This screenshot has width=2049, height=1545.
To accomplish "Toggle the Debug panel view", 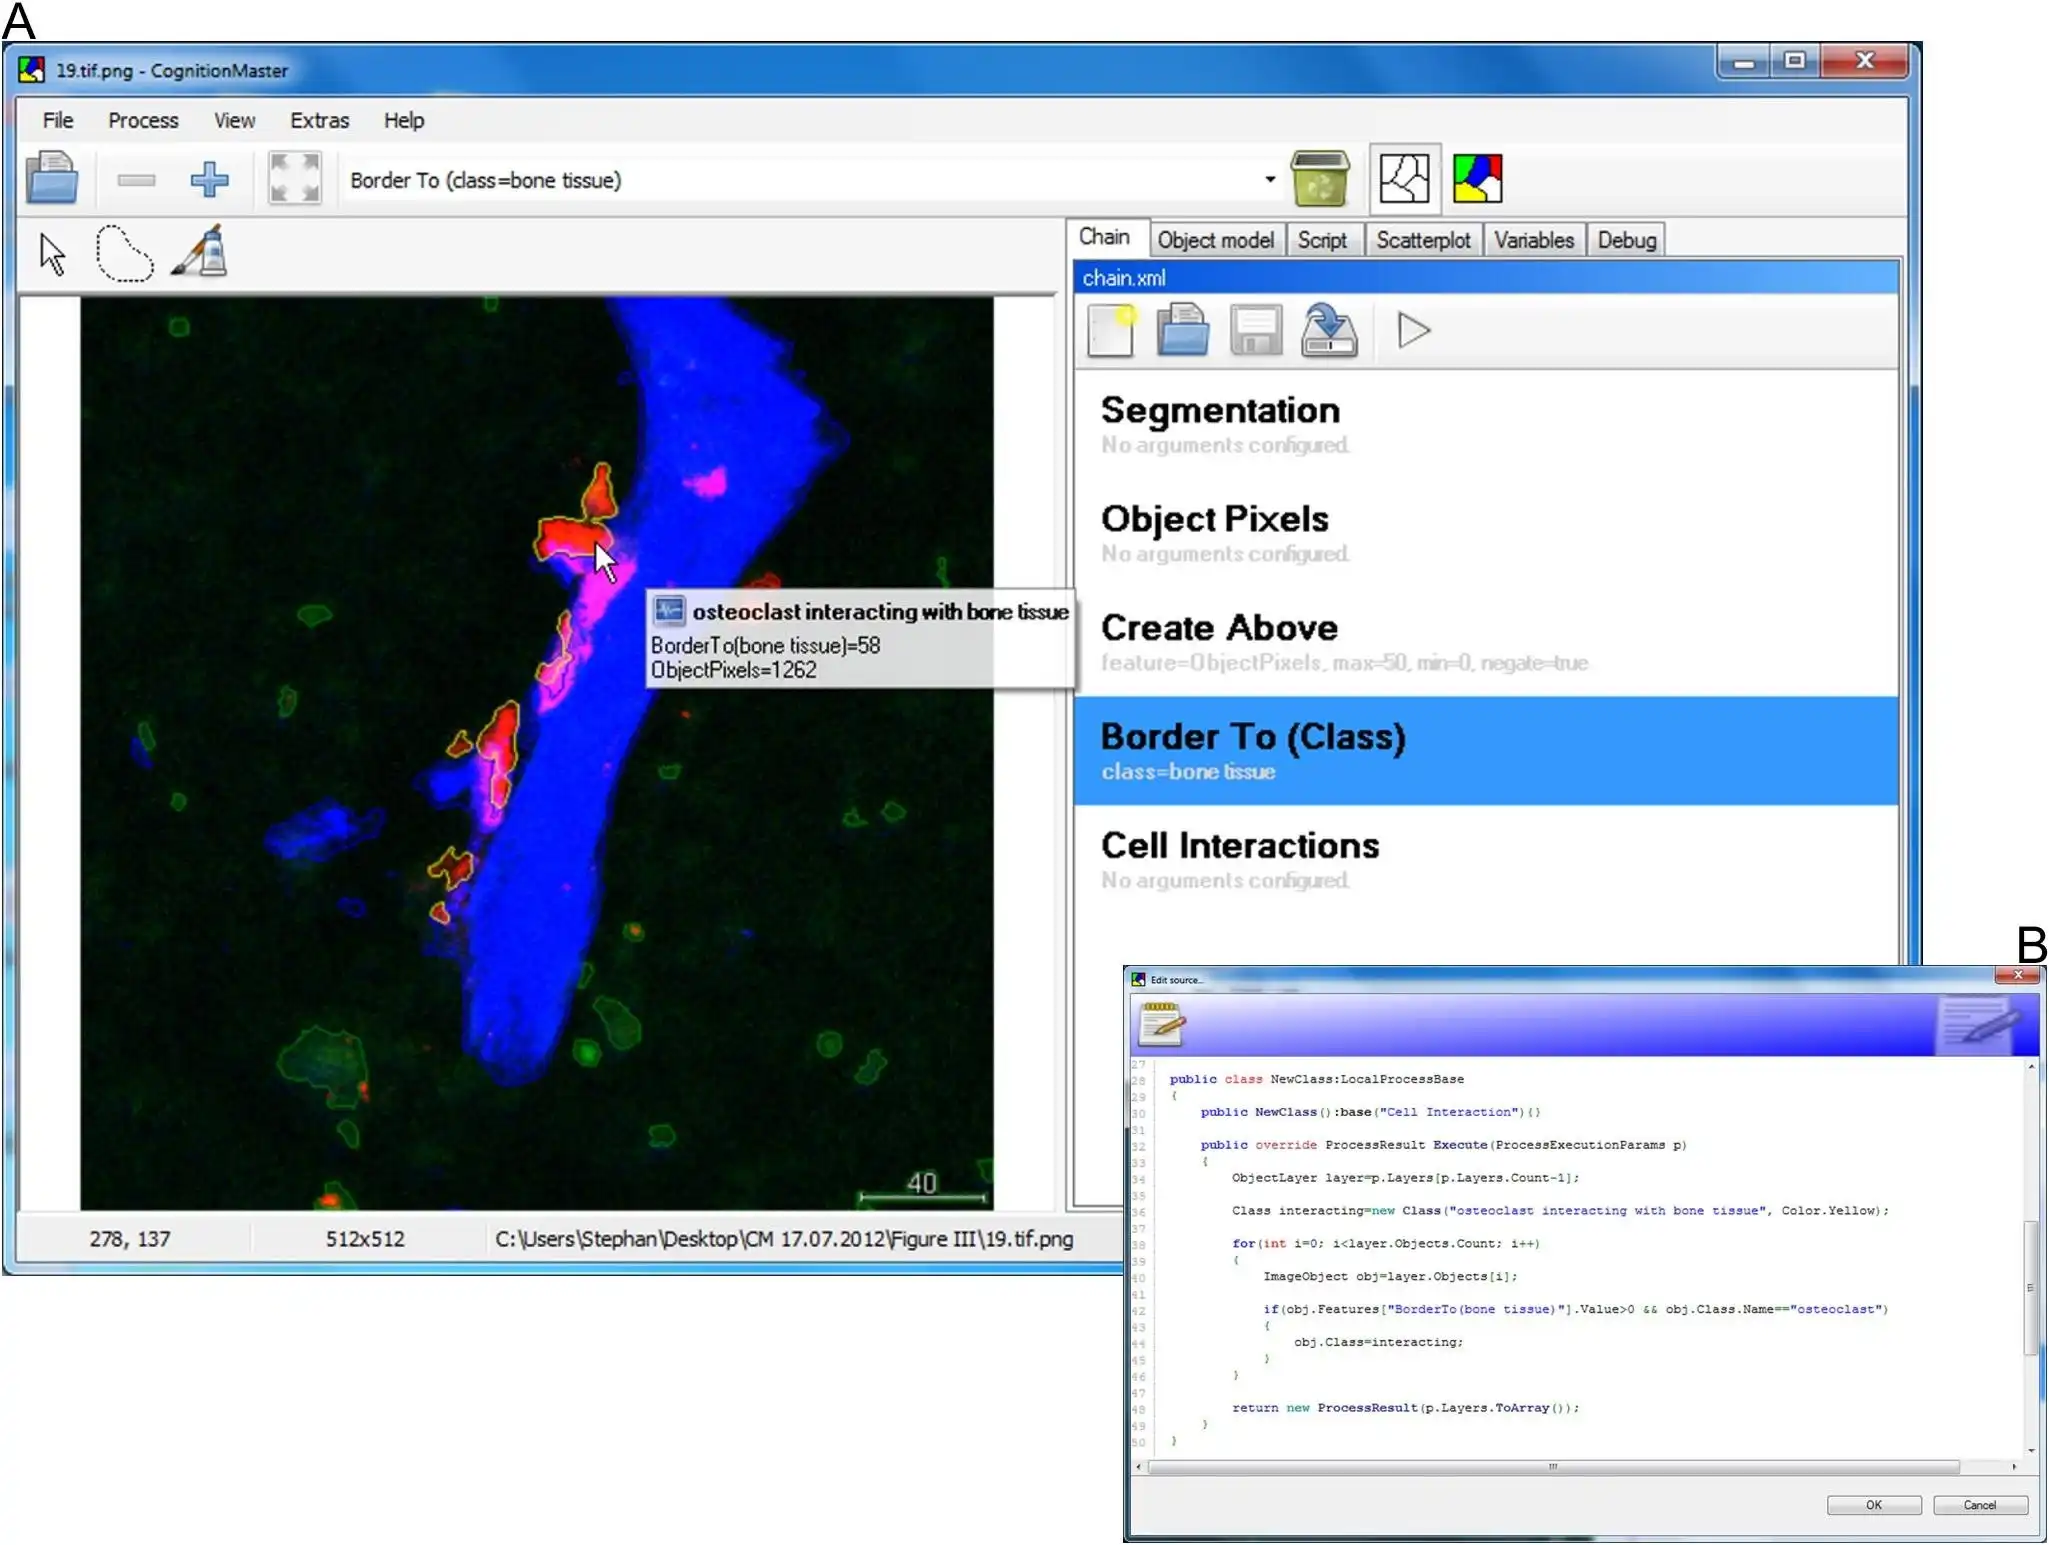I will pyautogui.click(x=1626, y=240).
